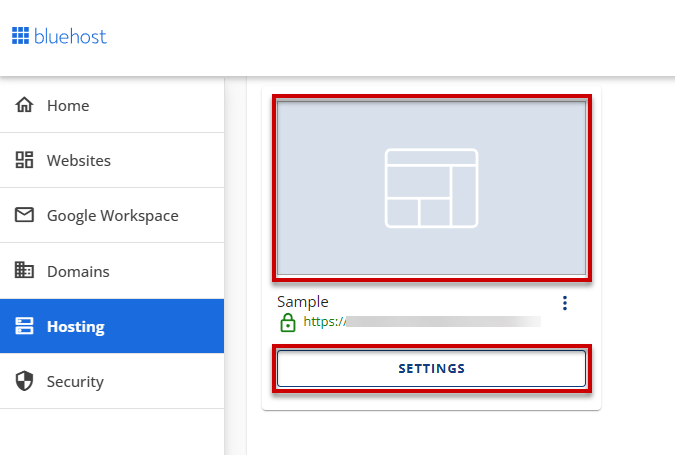Open the Sample site preview thumbnail
This screenshot has height=455, width=675.
click(x=432, y=188)
